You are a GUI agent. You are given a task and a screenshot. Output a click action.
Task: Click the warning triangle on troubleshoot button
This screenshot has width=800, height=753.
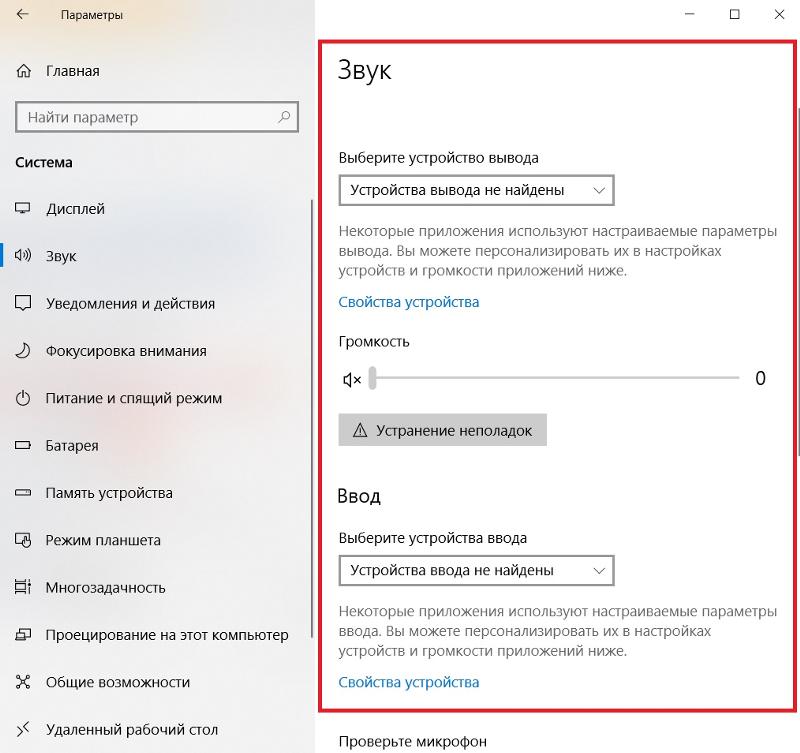tap(360, 430)
